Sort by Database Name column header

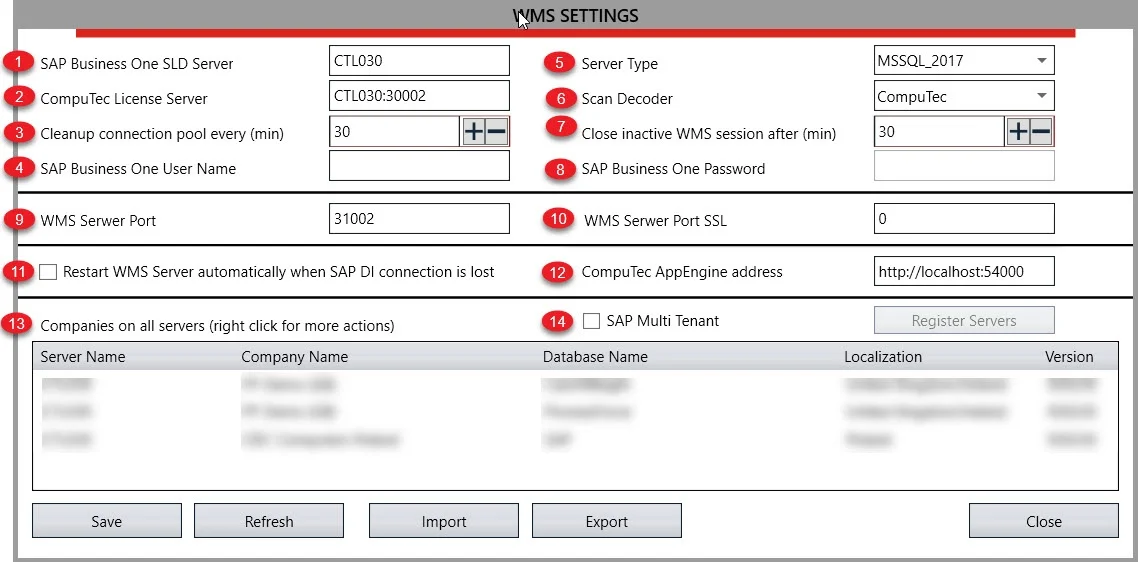pos(595,357)
